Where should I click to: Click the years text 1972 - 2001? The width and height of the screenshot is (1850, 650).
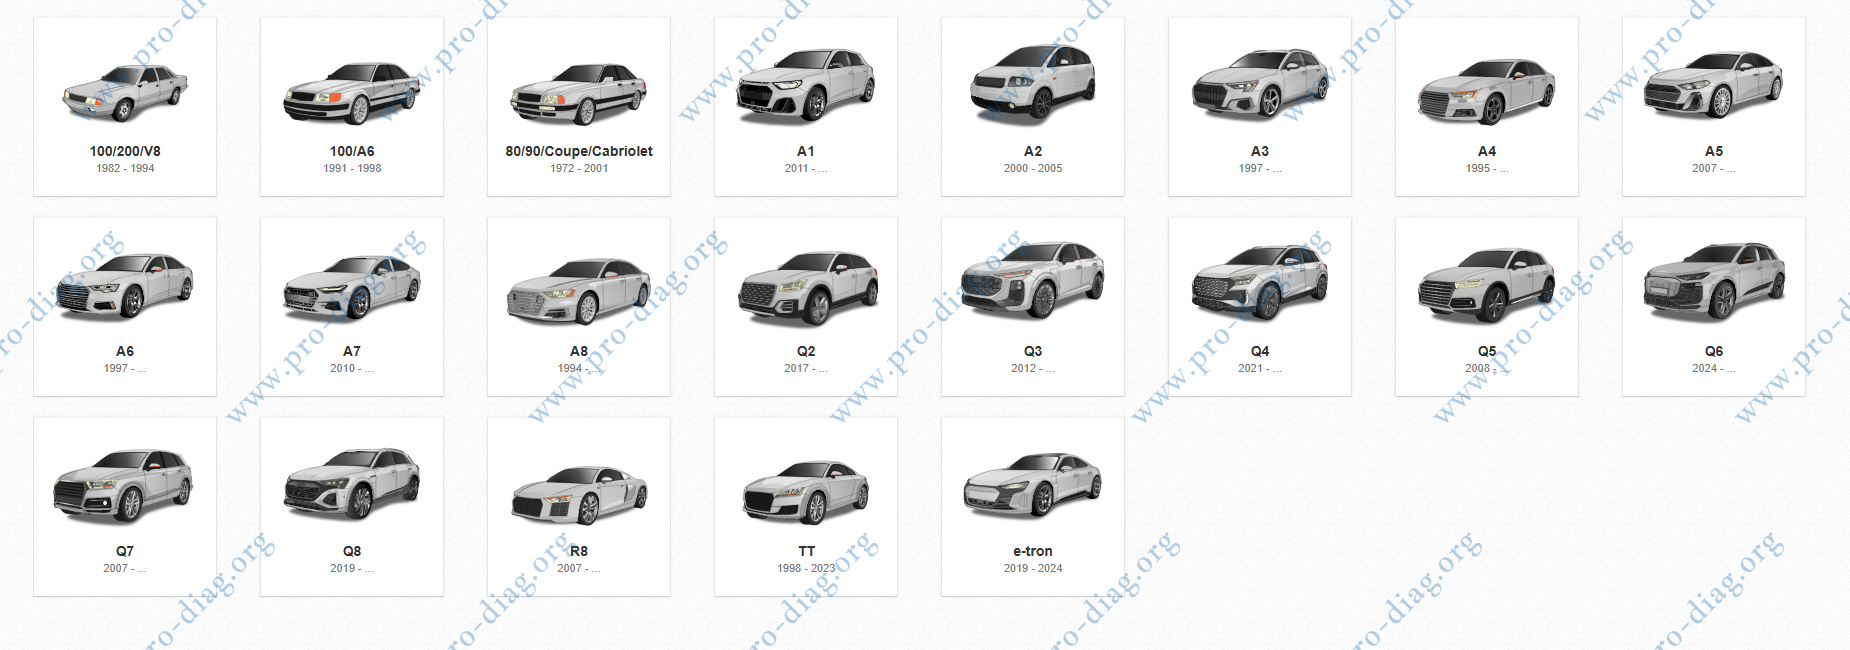pyautogui.click(x=579, y=168)
